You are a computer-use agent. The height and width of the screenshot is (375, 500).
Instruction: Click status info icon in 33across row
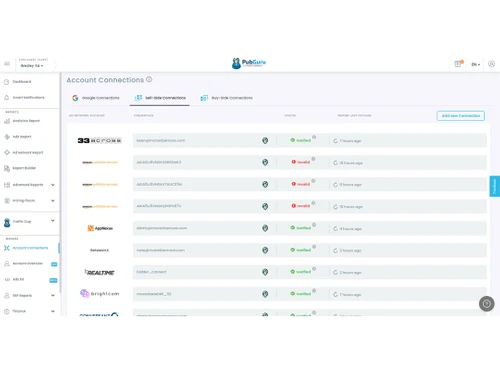click(x=314, y=137)
